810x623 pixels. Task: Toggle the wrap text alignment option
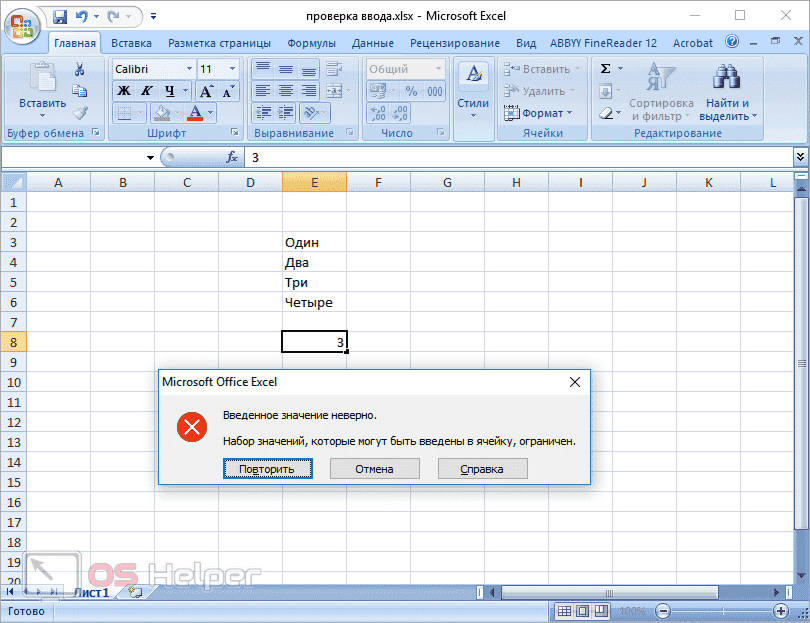[335, 68]
